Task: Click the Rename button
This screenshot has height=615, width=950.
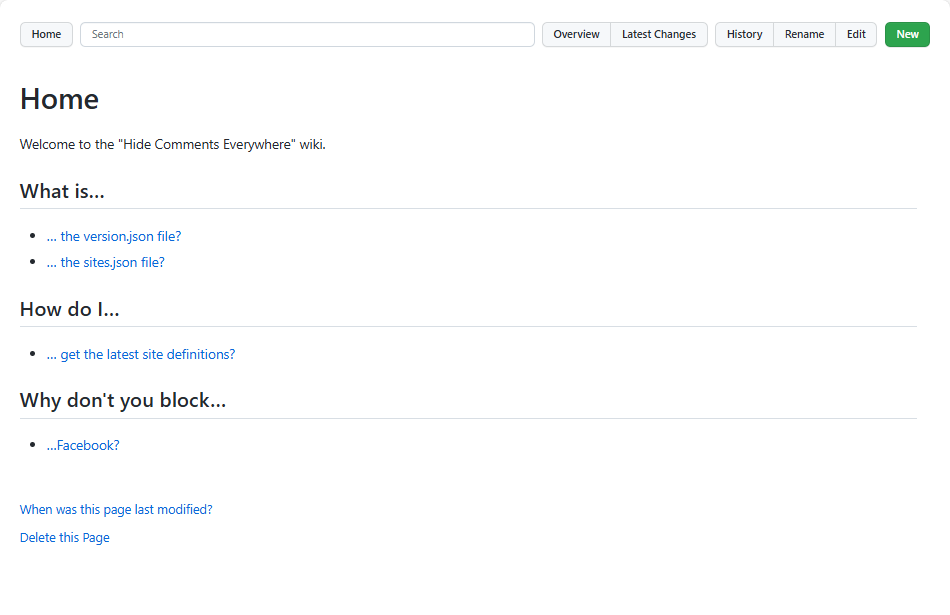Action: 804,34
